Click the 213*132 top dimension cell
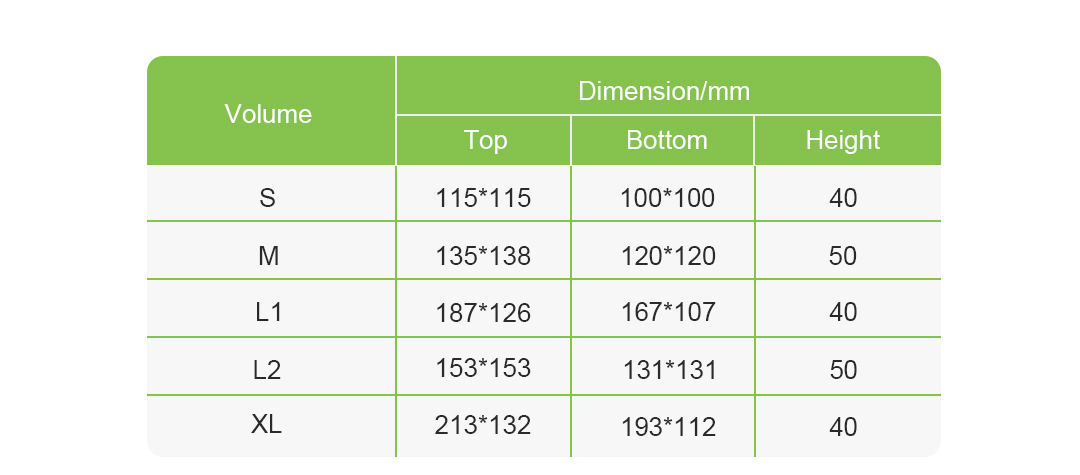 pyautogui.click(x=483, y=425)
